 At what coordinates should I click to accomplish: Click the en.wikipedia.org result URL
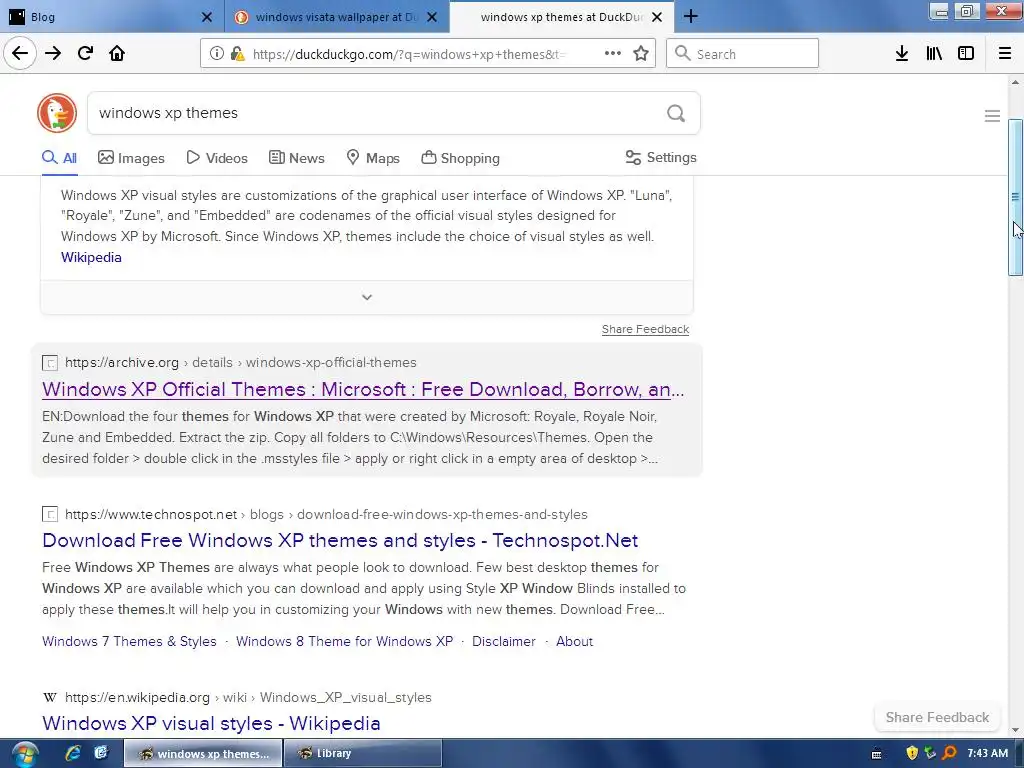point(248,697)
